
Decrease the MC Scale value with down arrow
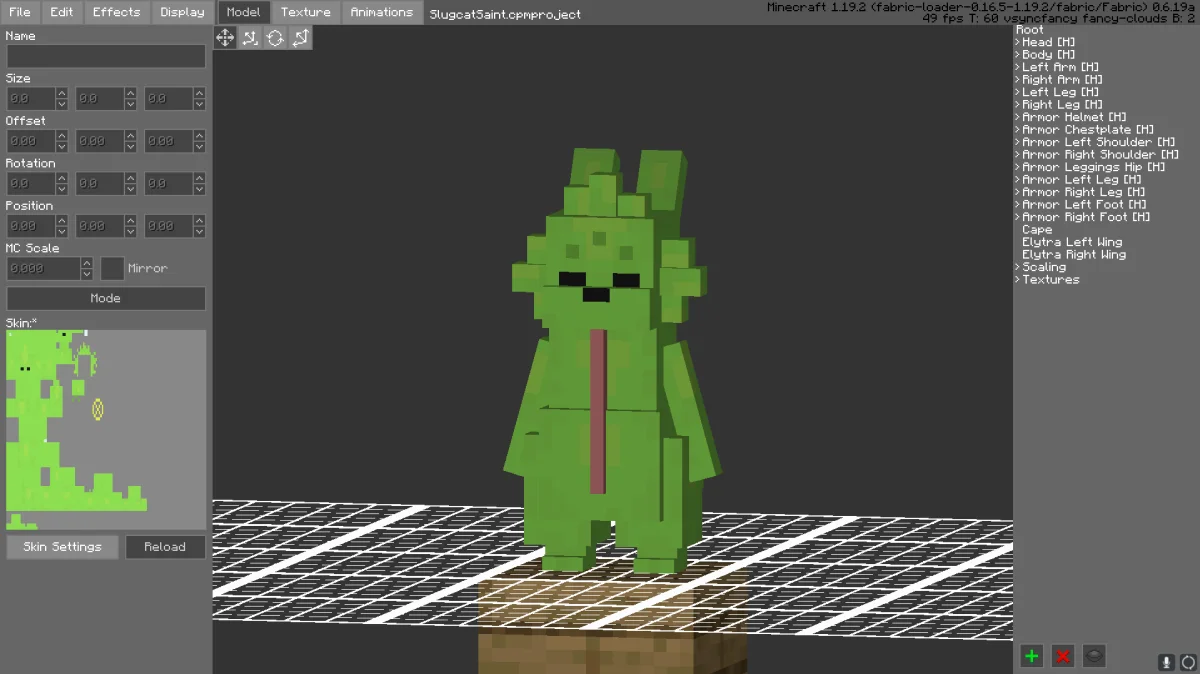[x=87, y=274]
